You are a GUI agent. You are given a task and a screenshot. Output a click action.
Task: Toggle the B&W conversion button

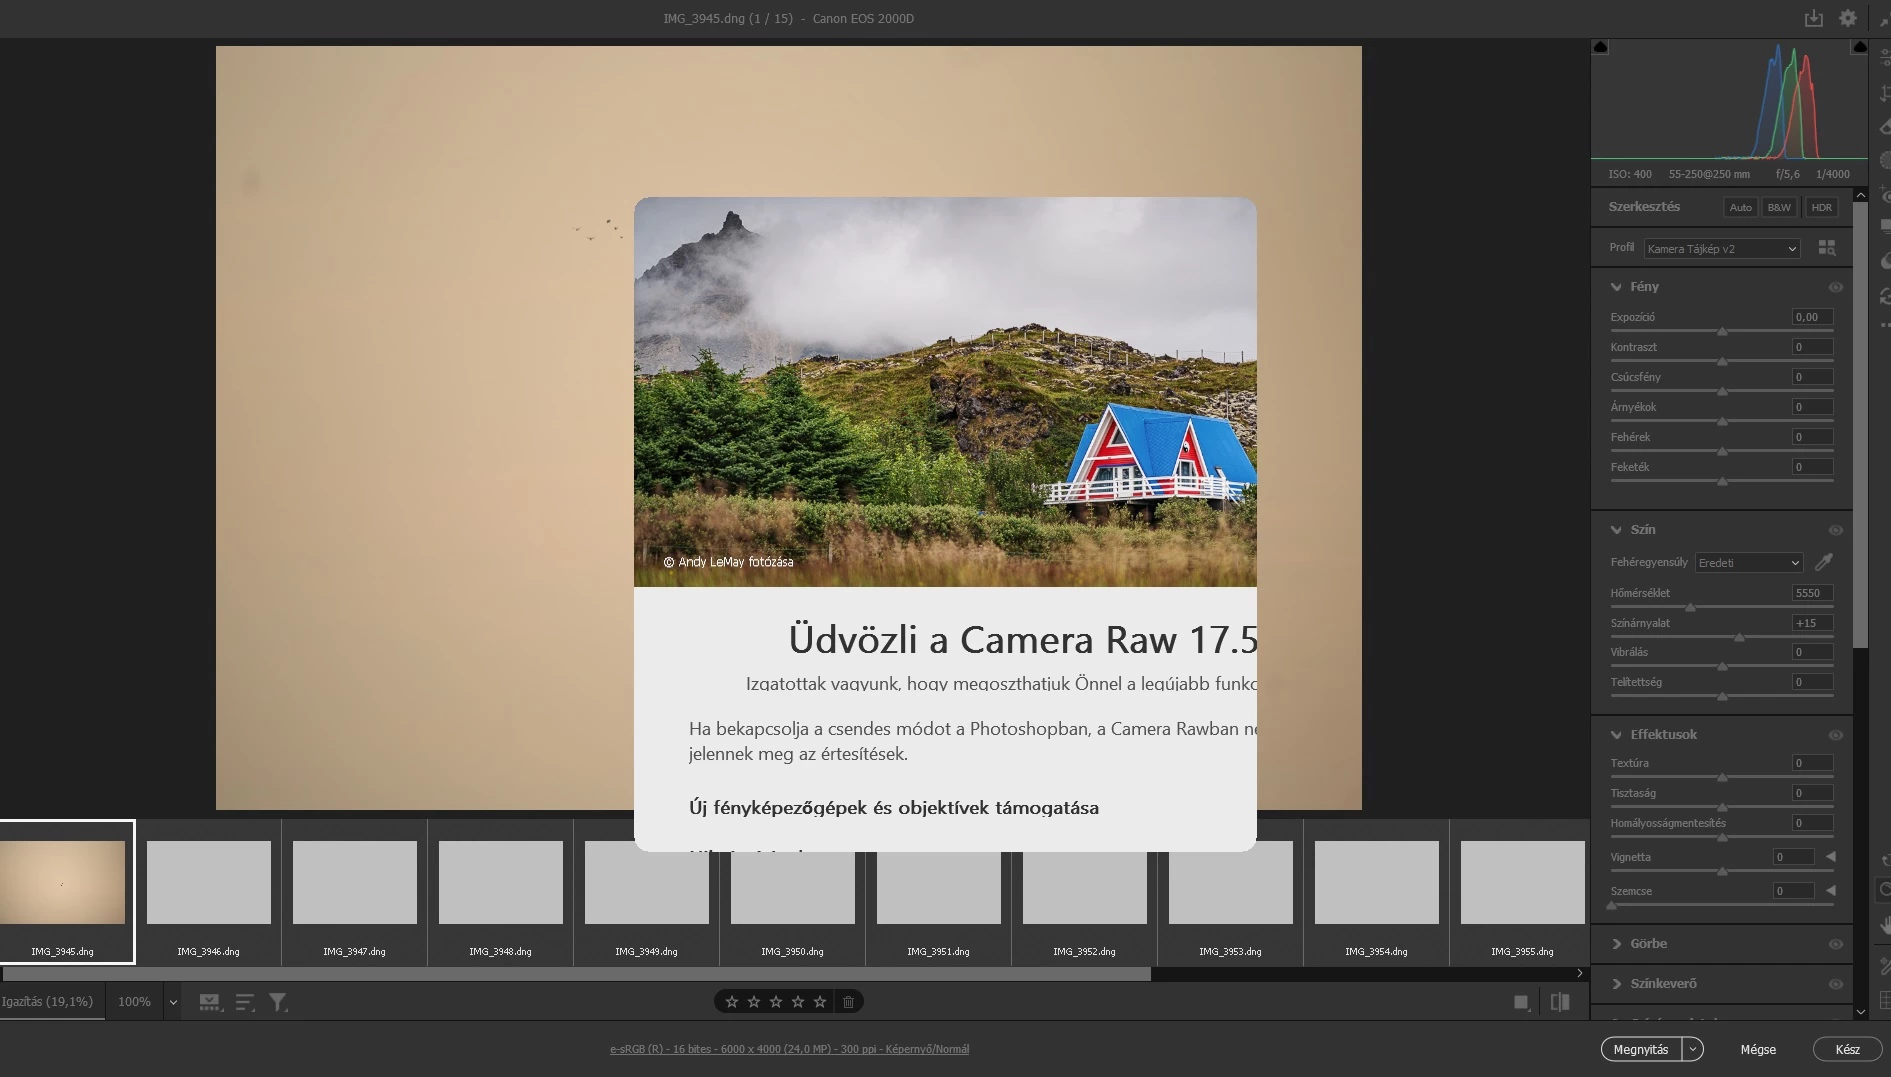[1779, 207]
